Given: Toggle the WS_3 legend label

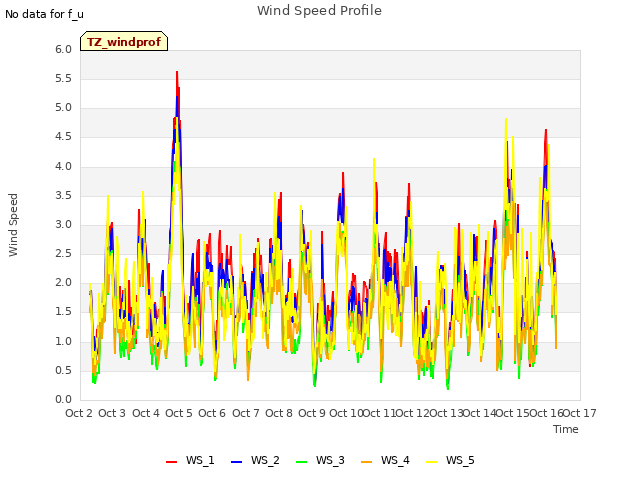Looking at the screenshot, I should pyautogui.click(x=330, y=460).
